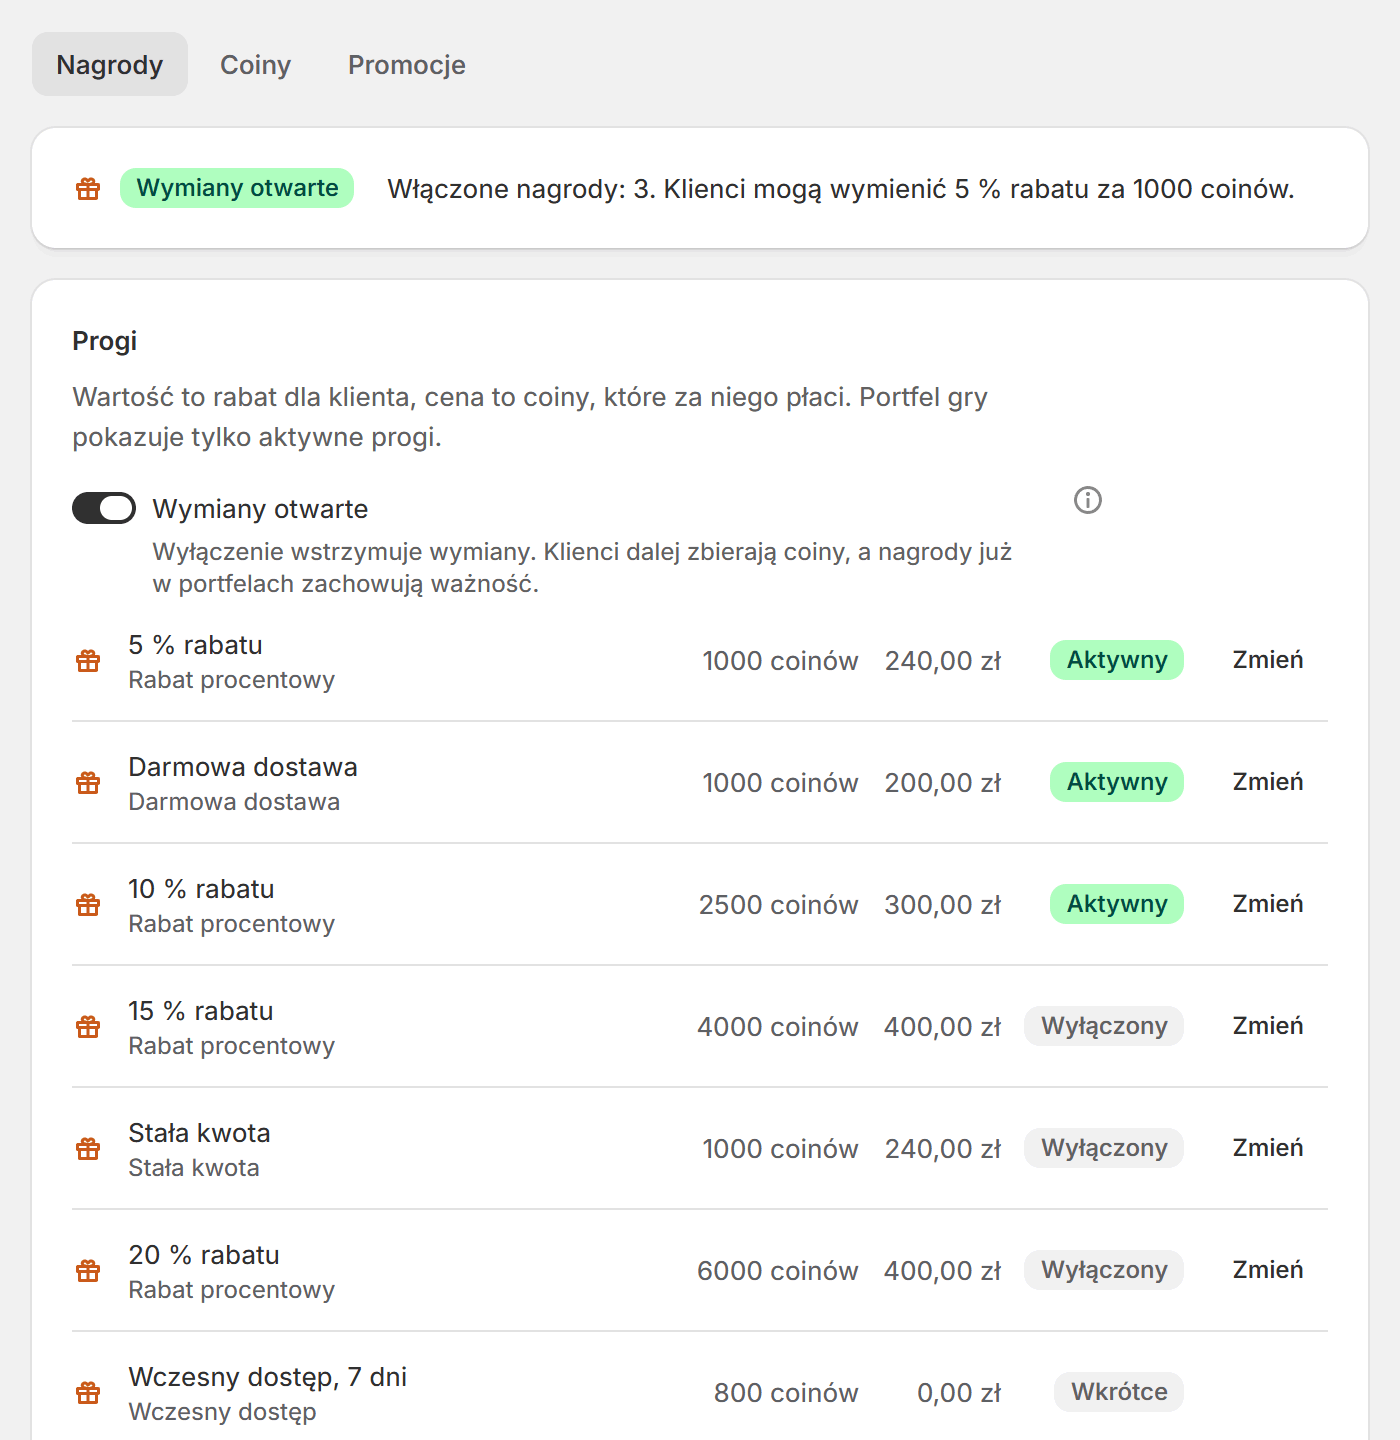The image size is (1400, 1440).
Task: Click the 6000 coinów price value
Action: click(x=777, y=1271)
